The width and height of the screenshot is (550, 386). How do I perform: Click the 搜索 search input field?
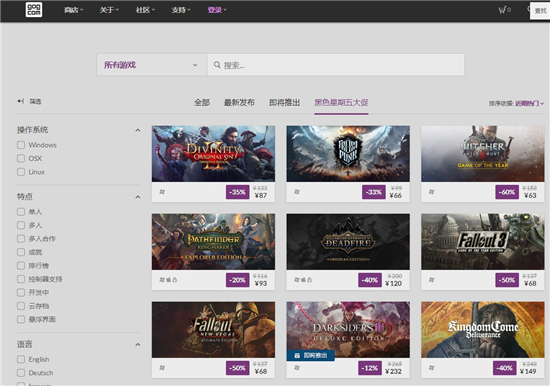336,65
